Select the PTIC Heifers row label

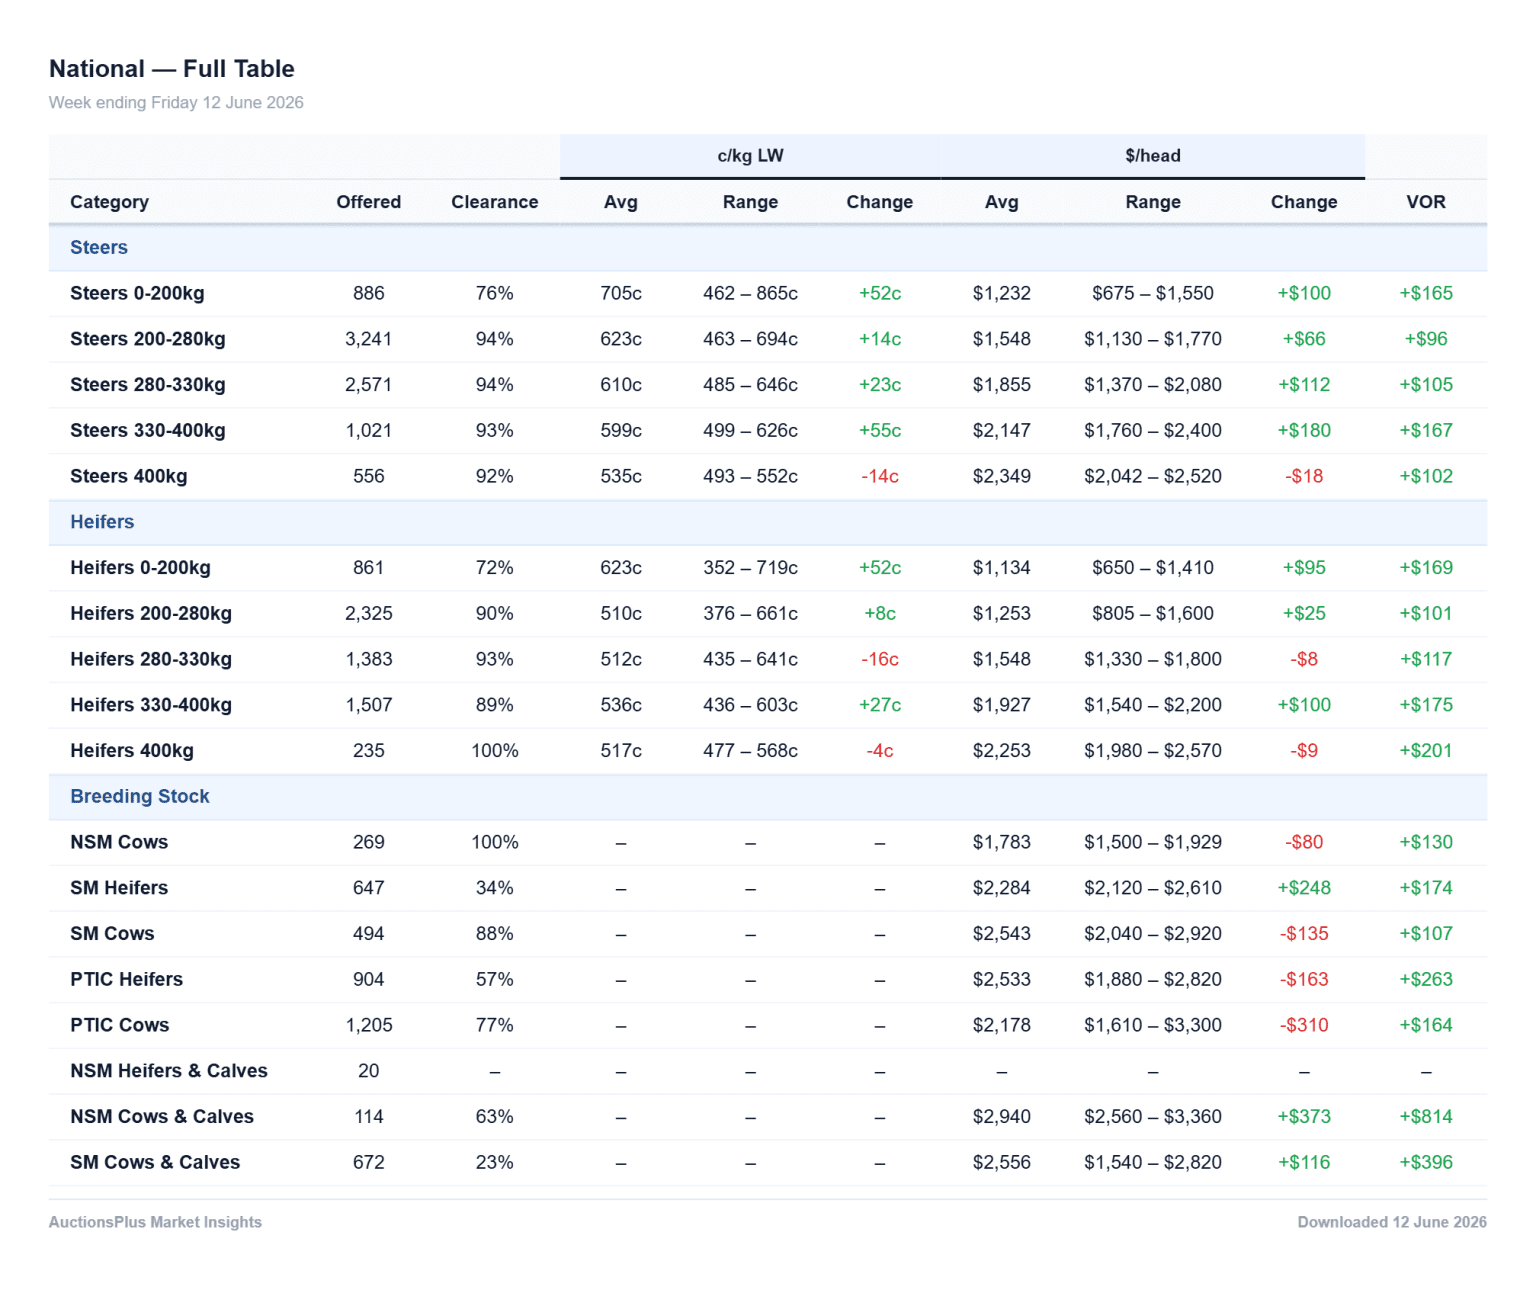(x=126, y=979)
